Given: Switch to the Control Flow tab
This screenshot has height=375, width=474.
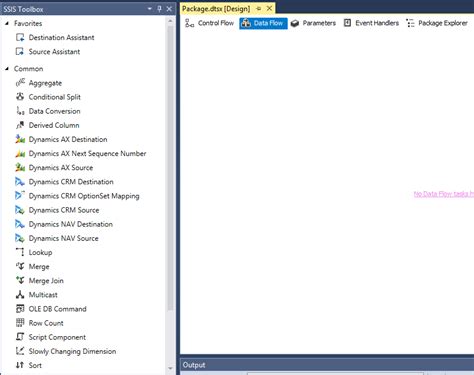Looking at the screenshot, I should (210, 23).
